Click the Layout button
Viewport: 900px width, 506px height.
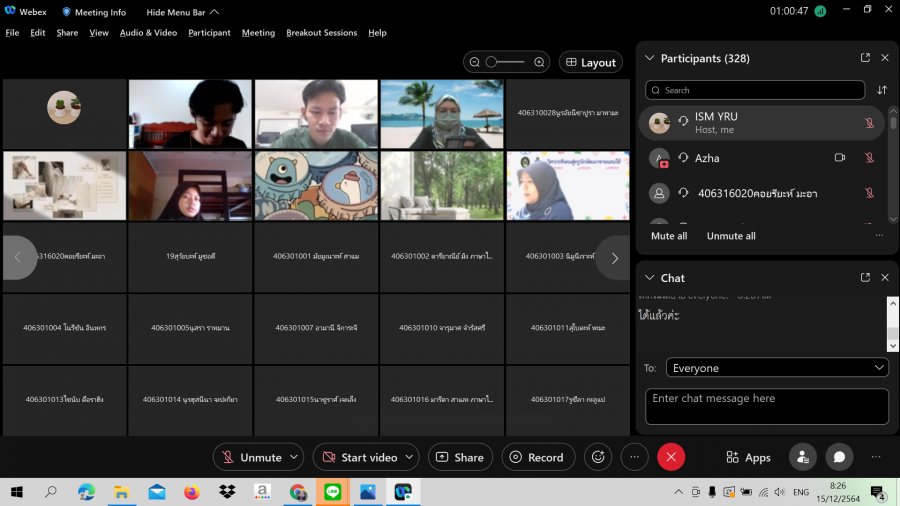click(x=590, y=62)
